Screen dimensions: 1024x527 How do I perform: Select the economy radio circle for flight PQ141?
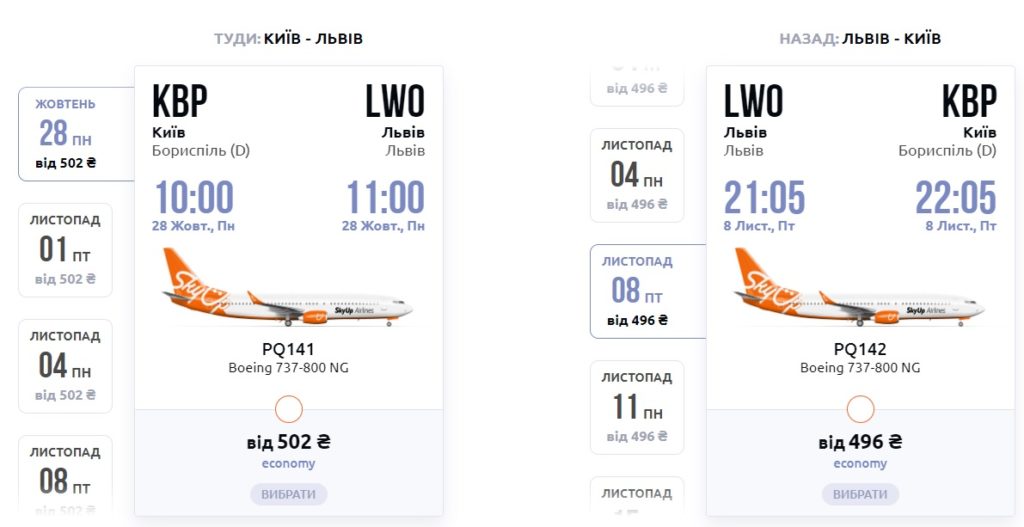[288, 409]
